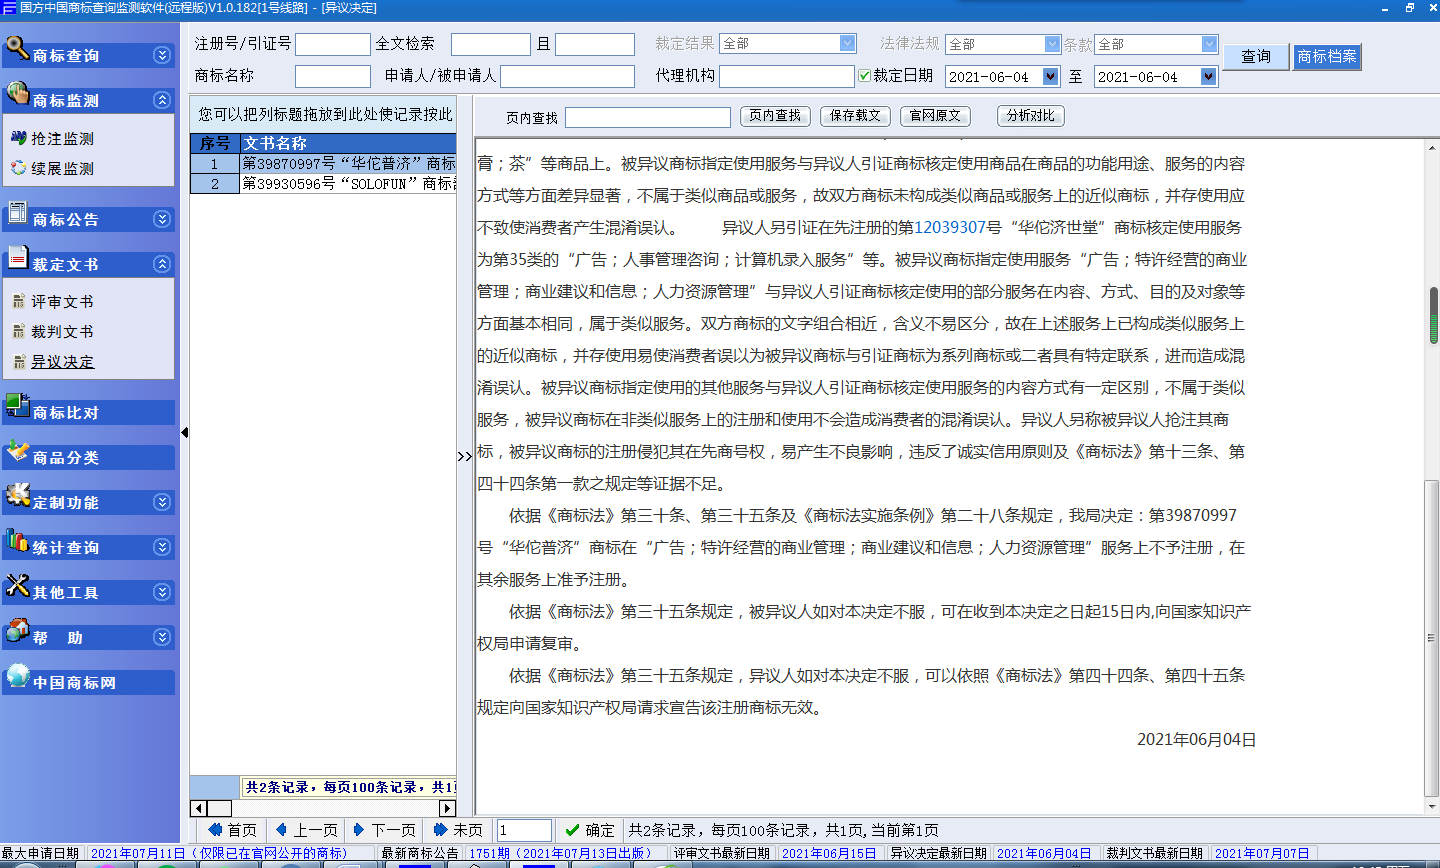1440x868 pixels.
Task: Click the 保存载文 button
Action: pos(855,116)
